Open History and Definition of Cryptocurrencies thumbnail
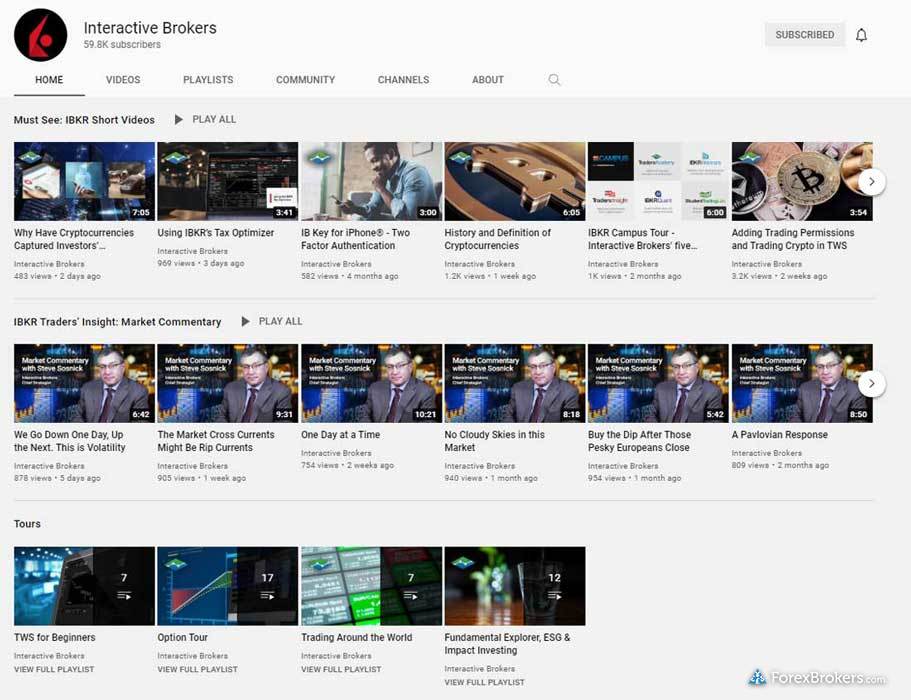911x700 pixels. [515, 181]
